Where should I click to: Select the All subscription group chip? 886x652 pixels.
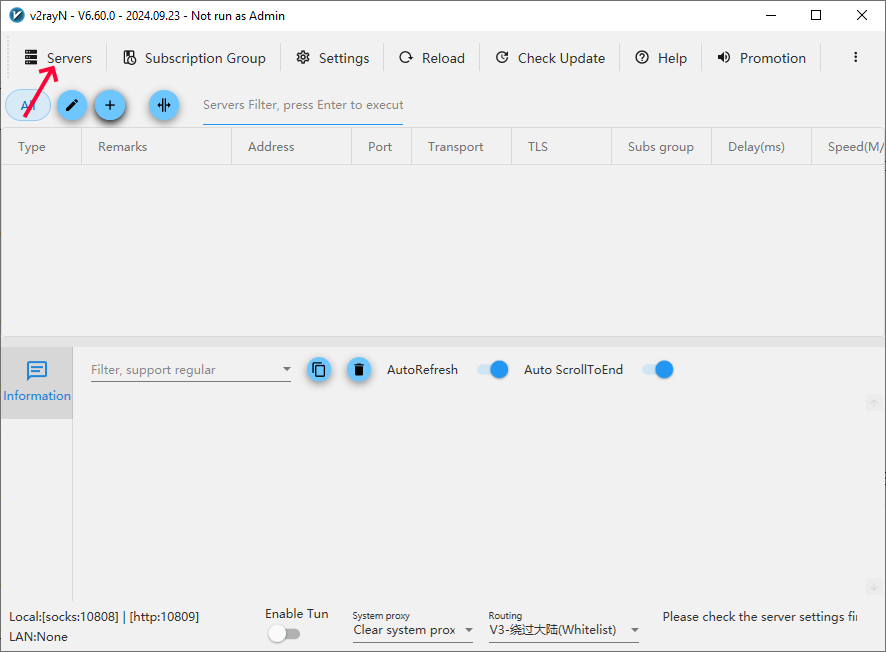point(28,105)
